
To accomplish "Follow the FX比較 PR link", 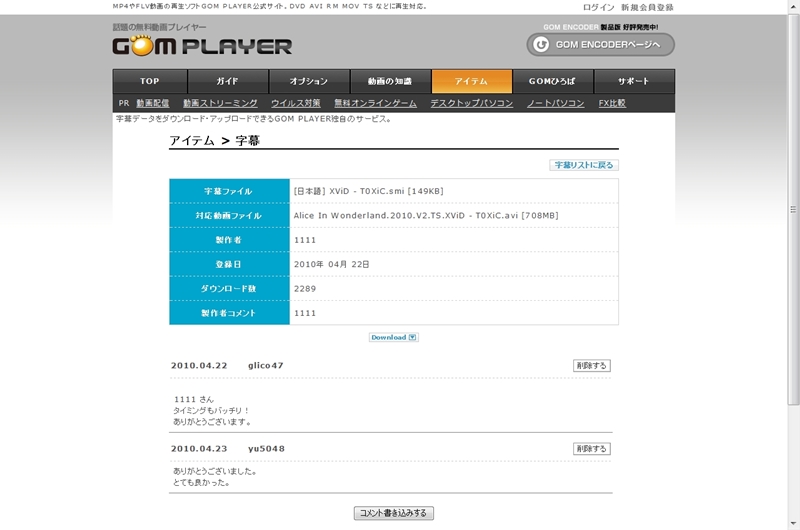I will point(612,103).
